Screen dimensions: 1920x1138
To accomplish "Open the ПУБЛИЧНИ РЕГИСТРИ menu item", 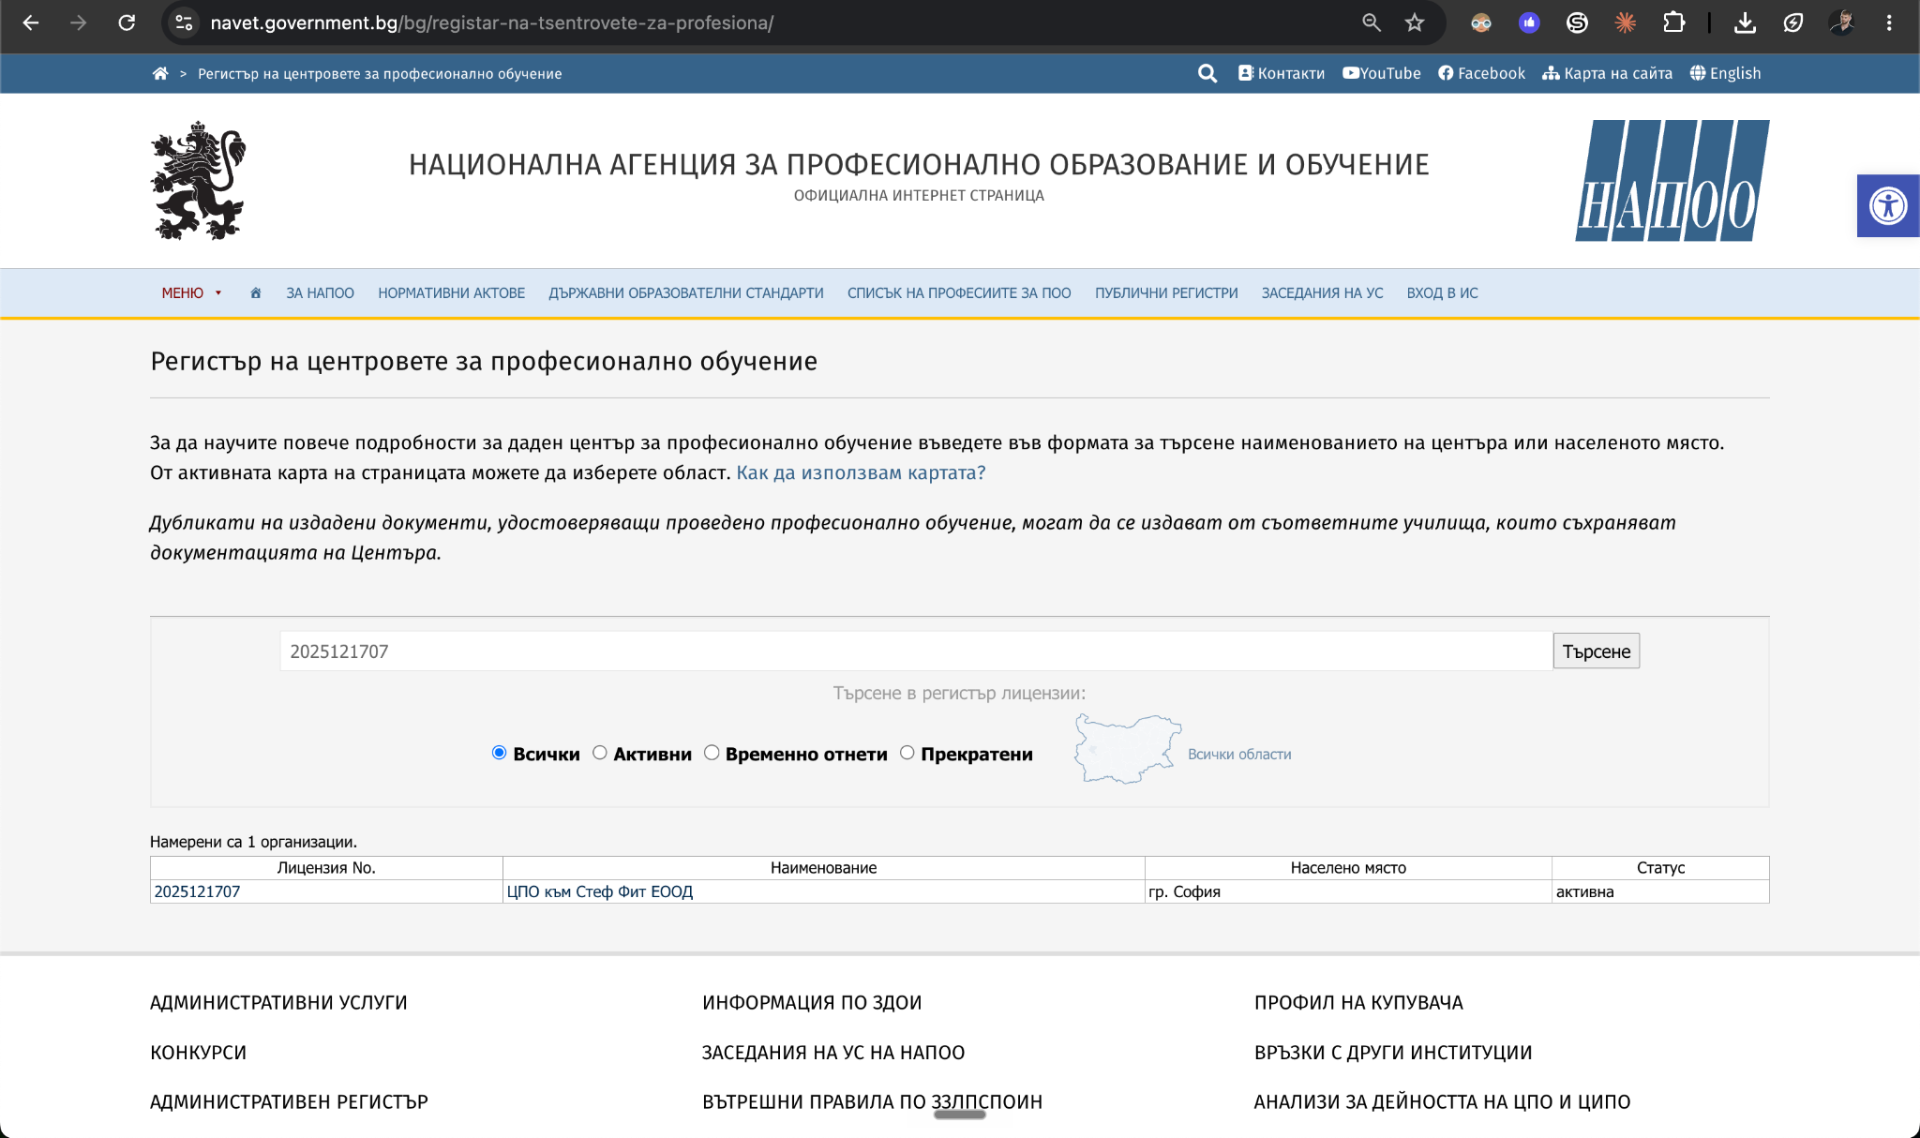I will click(x=1166, y=293).
